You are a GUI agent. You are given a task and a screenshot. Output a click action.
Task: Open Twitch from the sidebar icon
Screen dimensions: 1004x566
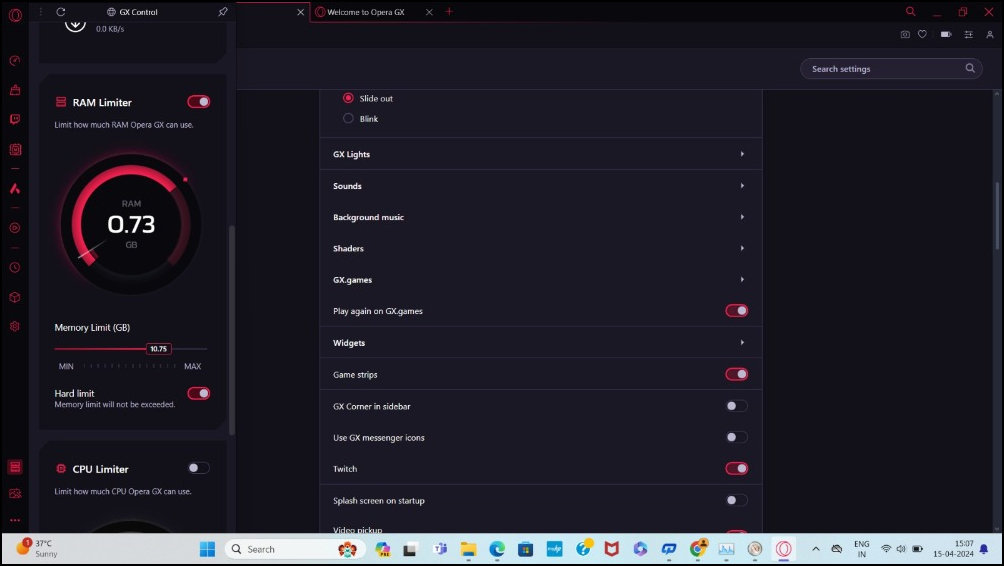[15, 120]
